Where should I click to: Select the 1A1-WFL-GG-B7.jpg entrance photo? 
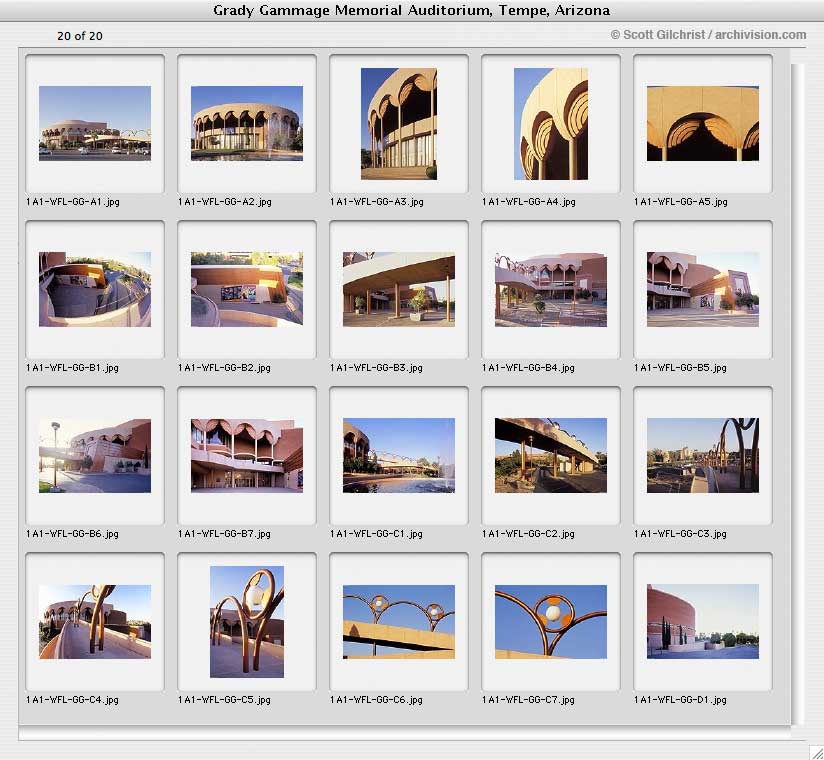[x=246, y=456]
